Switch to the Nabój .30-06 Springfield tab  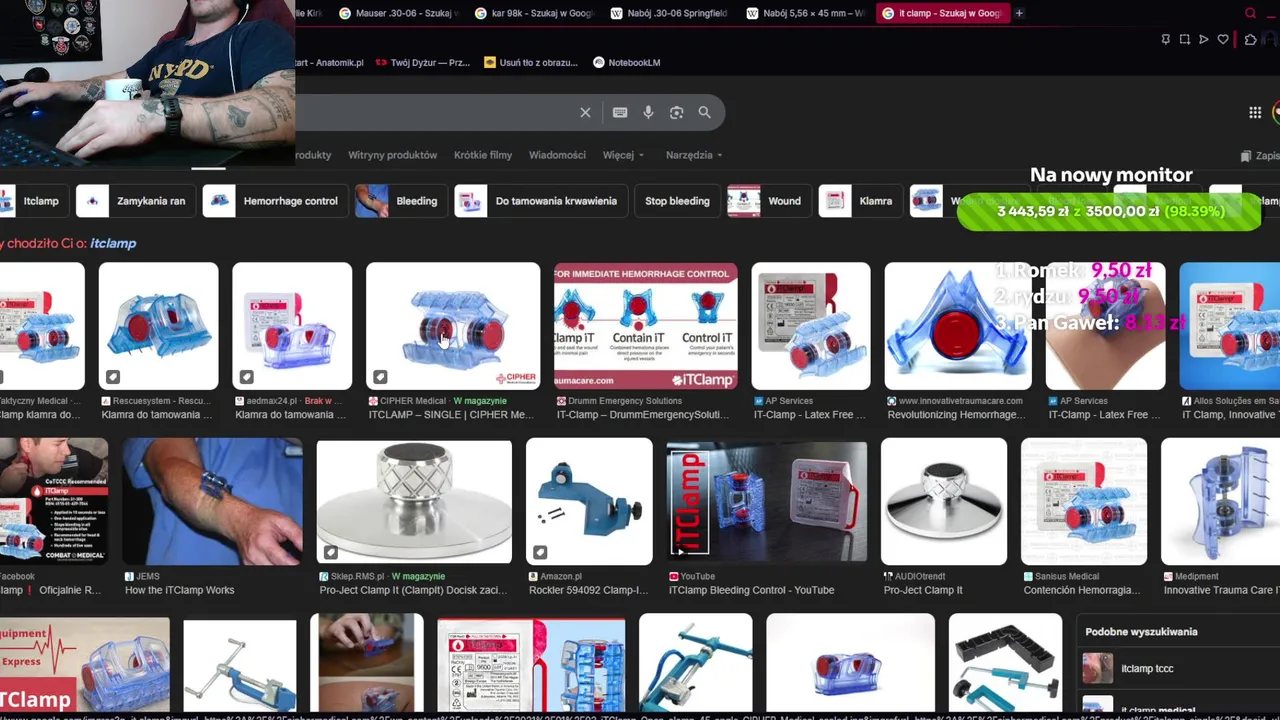coord(670,13)
